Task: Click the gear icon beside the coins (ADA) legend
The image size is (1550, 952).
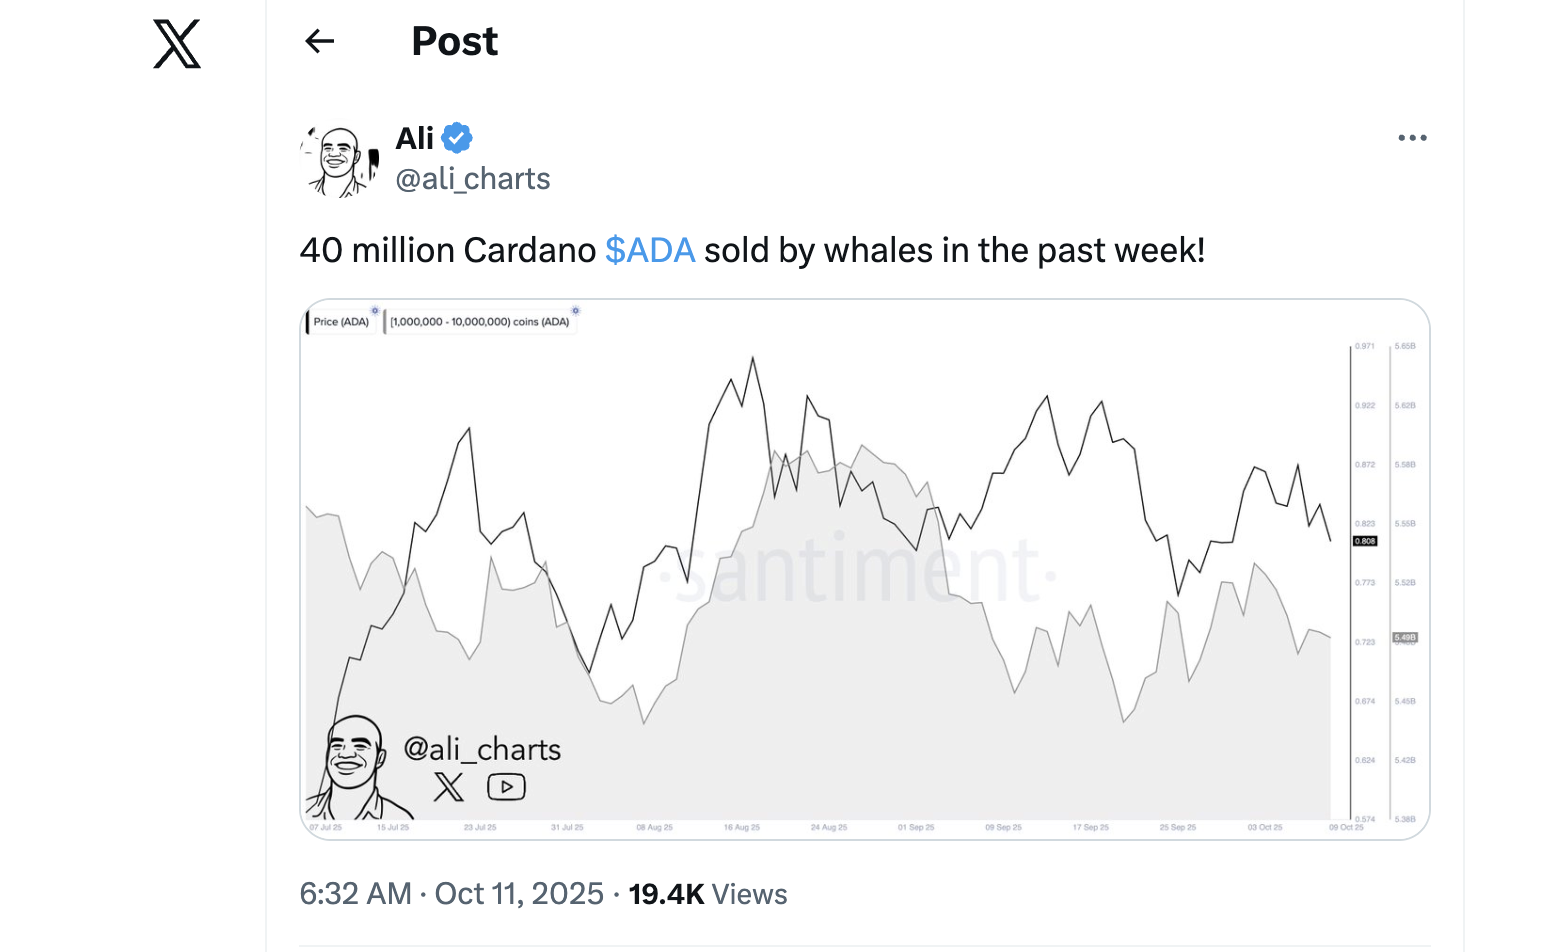Action: [x=575, y=311]
